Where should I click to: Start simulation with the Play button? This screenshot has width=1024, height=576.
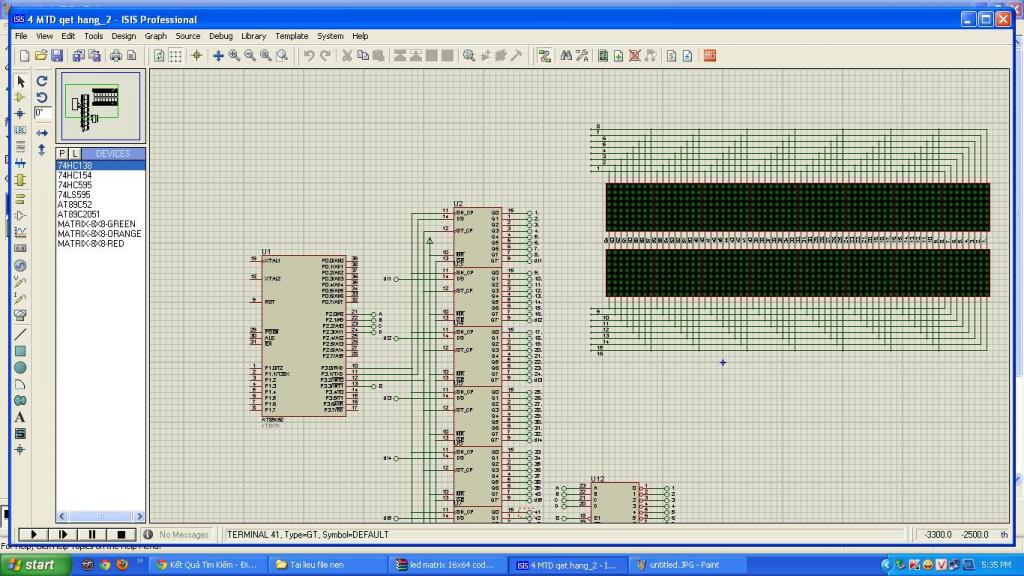34,535
